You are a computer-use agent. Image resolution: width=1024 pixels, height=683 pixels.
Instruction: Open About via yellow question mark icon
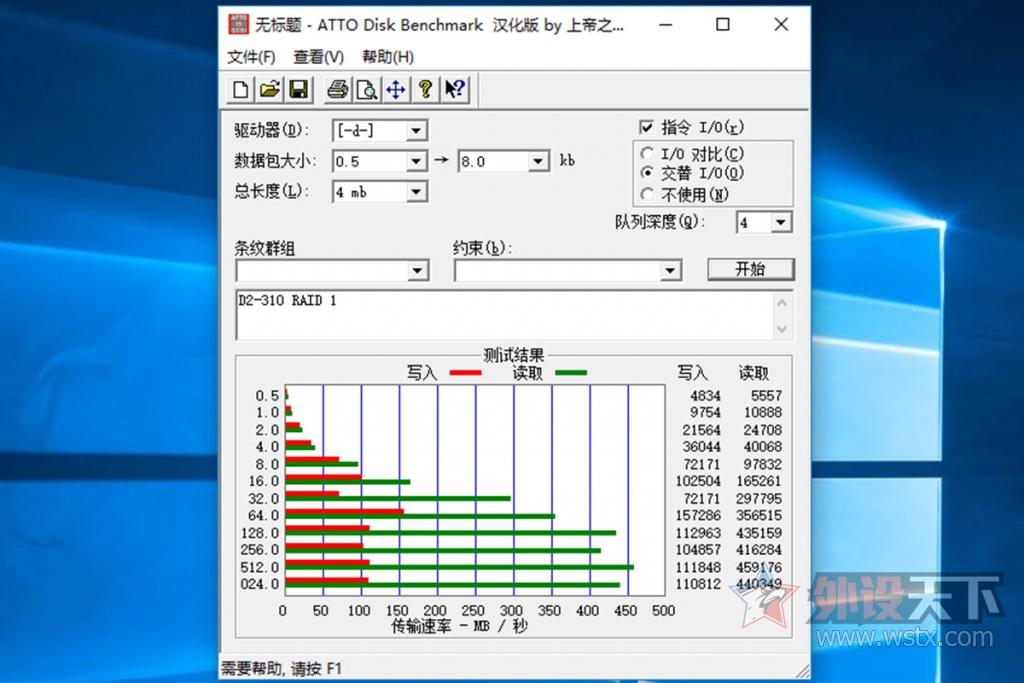pos(425,89)
